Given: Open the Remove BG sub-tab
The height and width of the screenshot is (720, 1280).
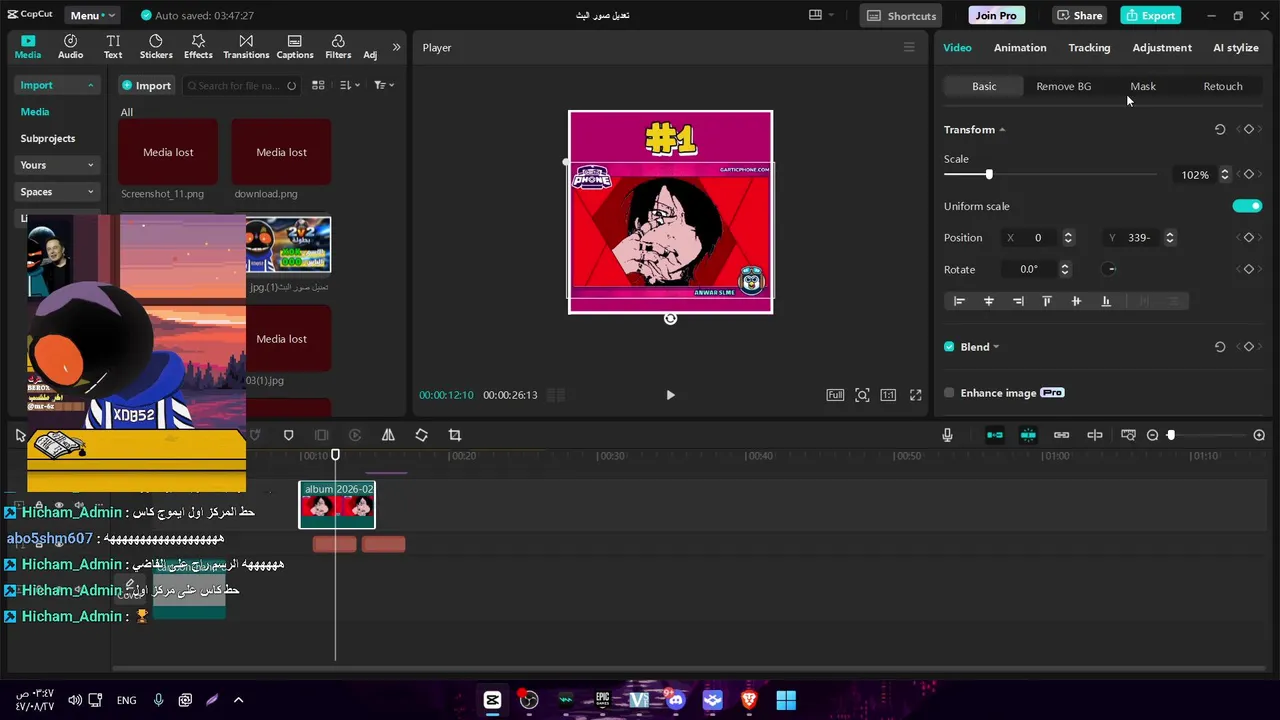Looking at the screenshot, I should click(1063, 86).
